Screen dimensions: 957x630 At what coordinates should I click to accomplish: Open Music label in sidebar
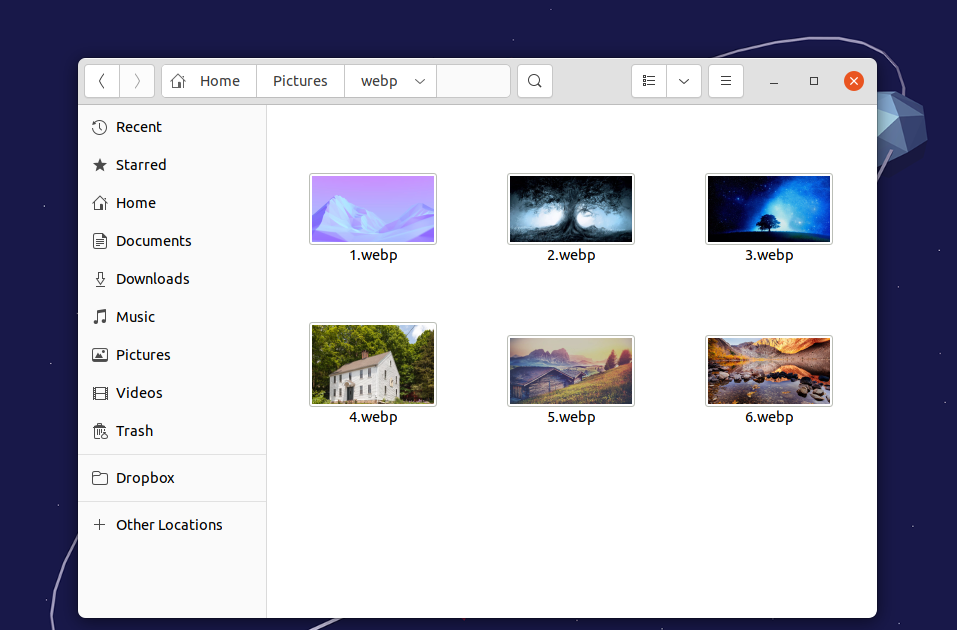pyautogui.click(x=135, y=317)
